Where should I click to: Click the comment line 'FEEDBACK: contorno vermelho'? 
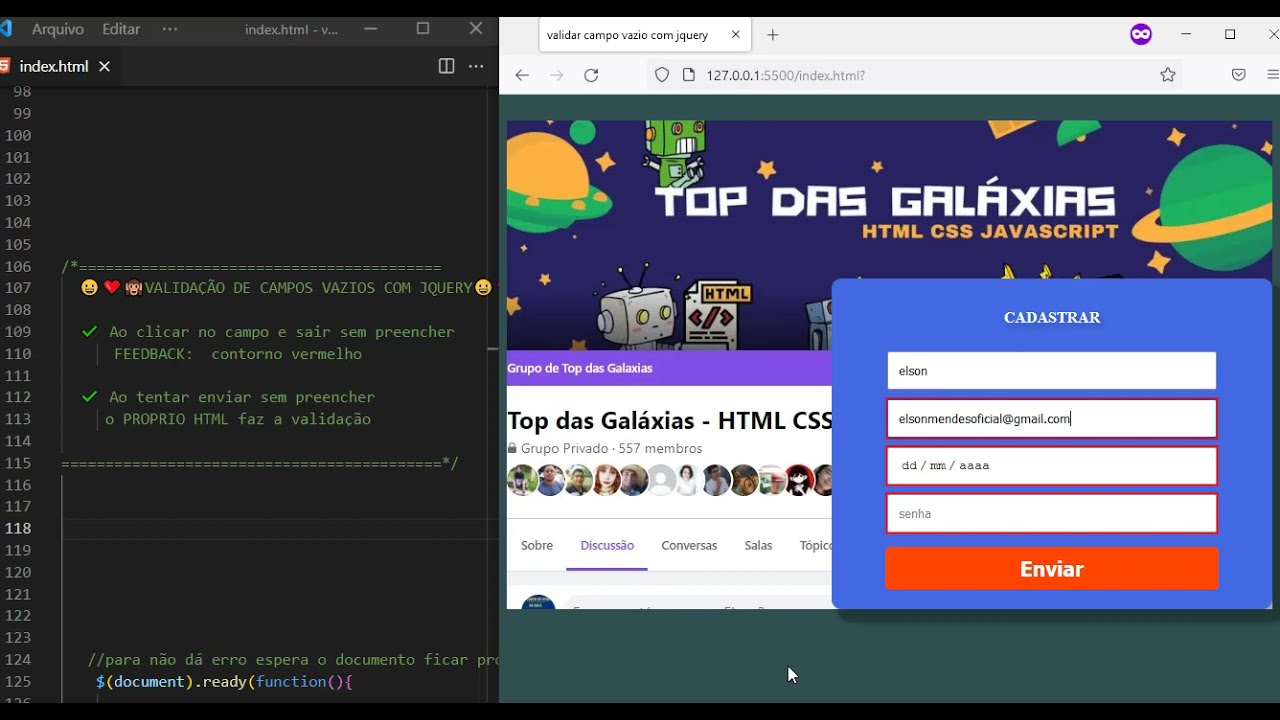pyautogui.click(x=238, y=354)
